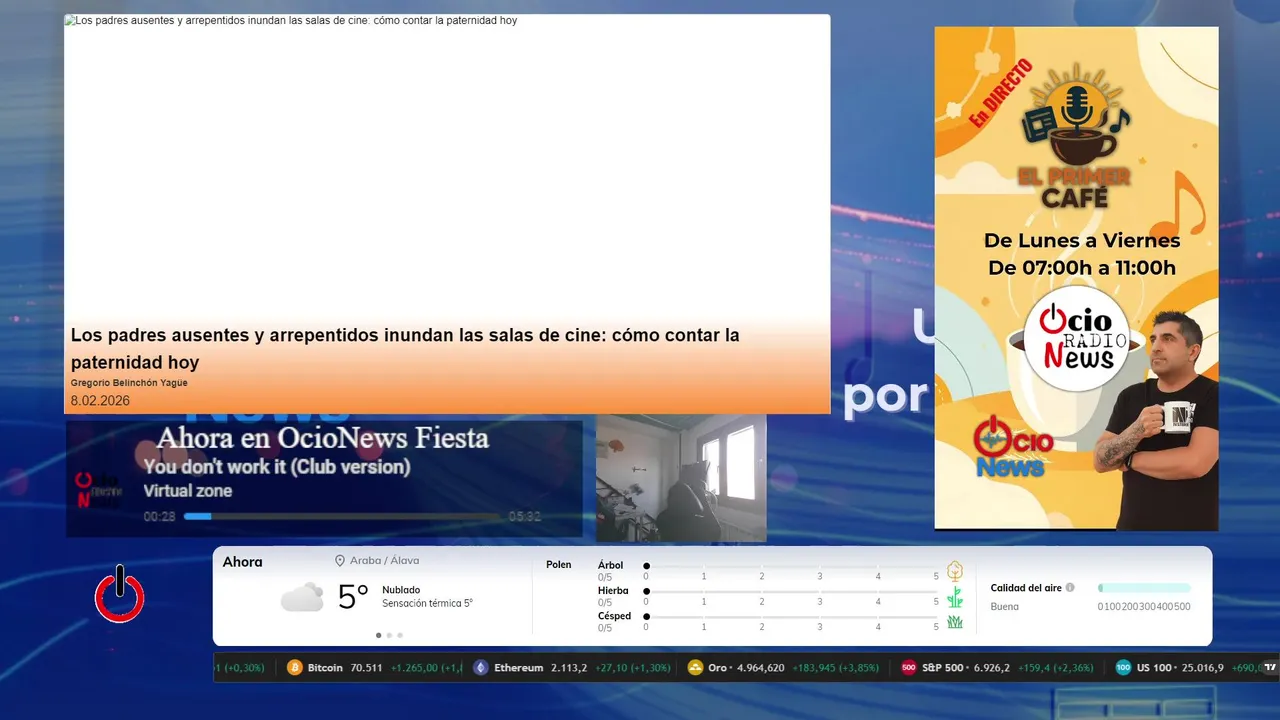Click the article date 8.02.2026
The image size is (1280, 720).
100,401
